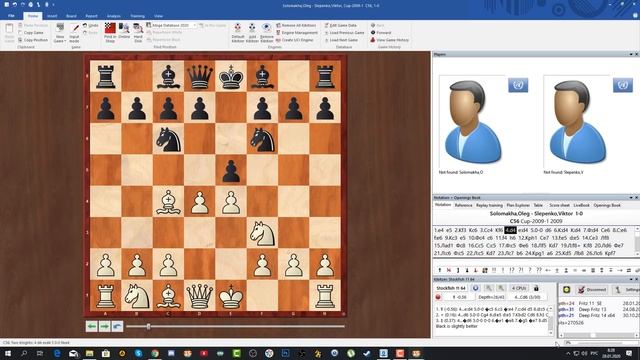Step forward one move with right arrow
The width and height of the screenshot is (640, 360).
[x=104, y=326]
